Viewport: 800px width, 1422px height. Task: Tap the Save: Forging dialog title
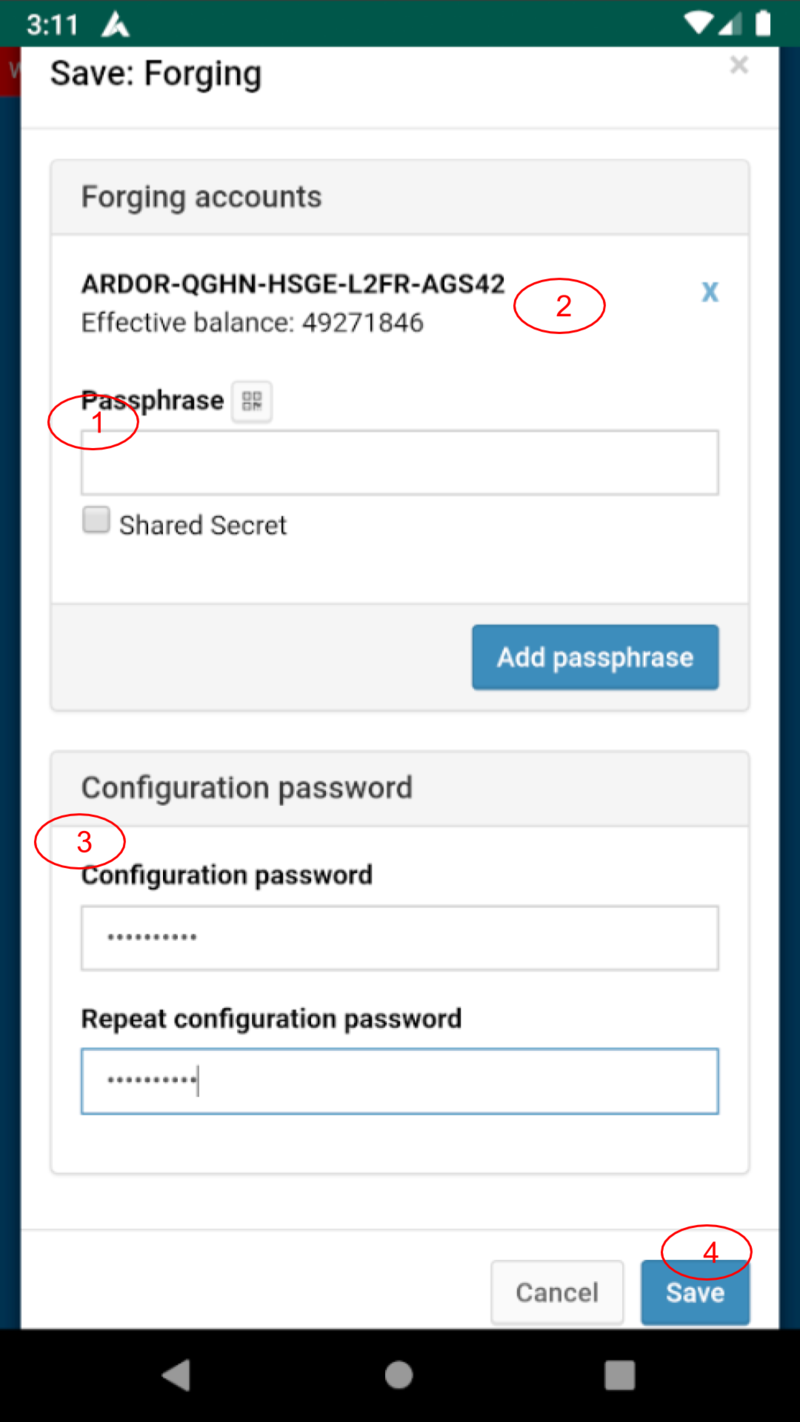point(155,72)
